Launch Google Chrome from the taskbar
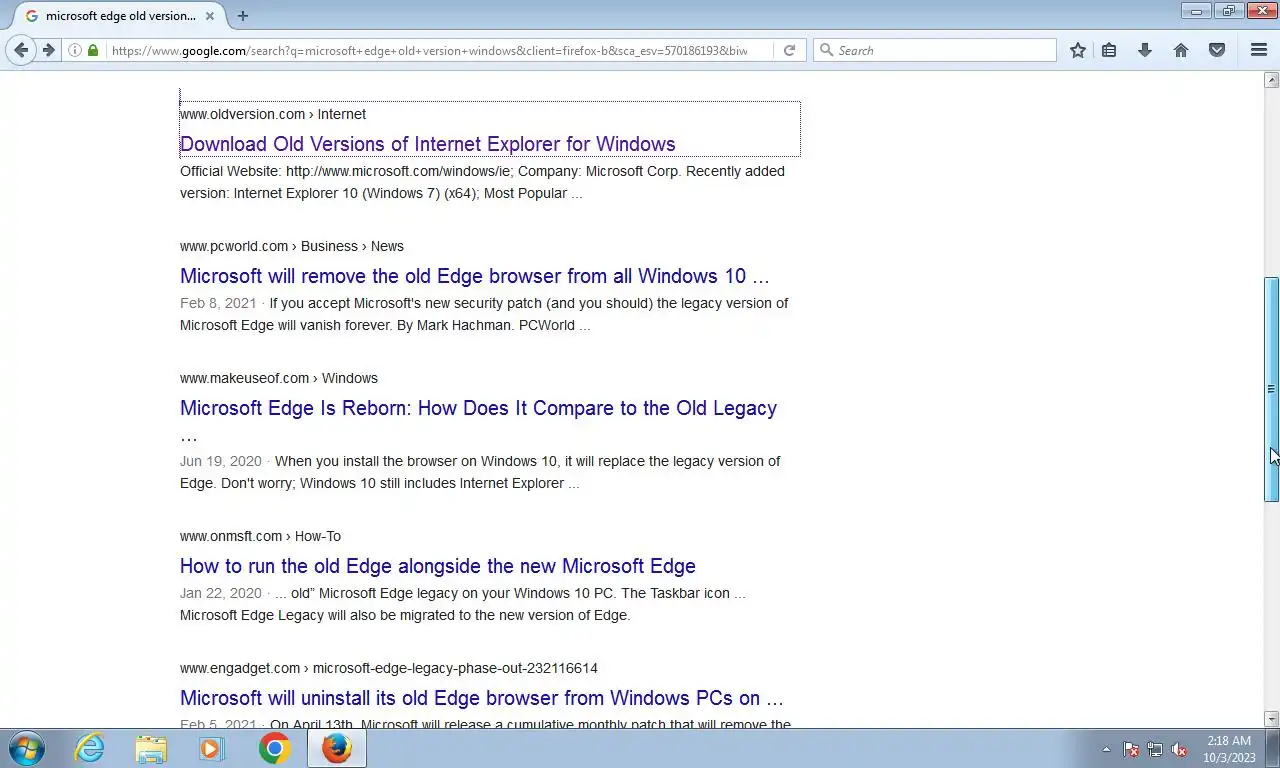 pyautogui.click(x=274, y=748)
